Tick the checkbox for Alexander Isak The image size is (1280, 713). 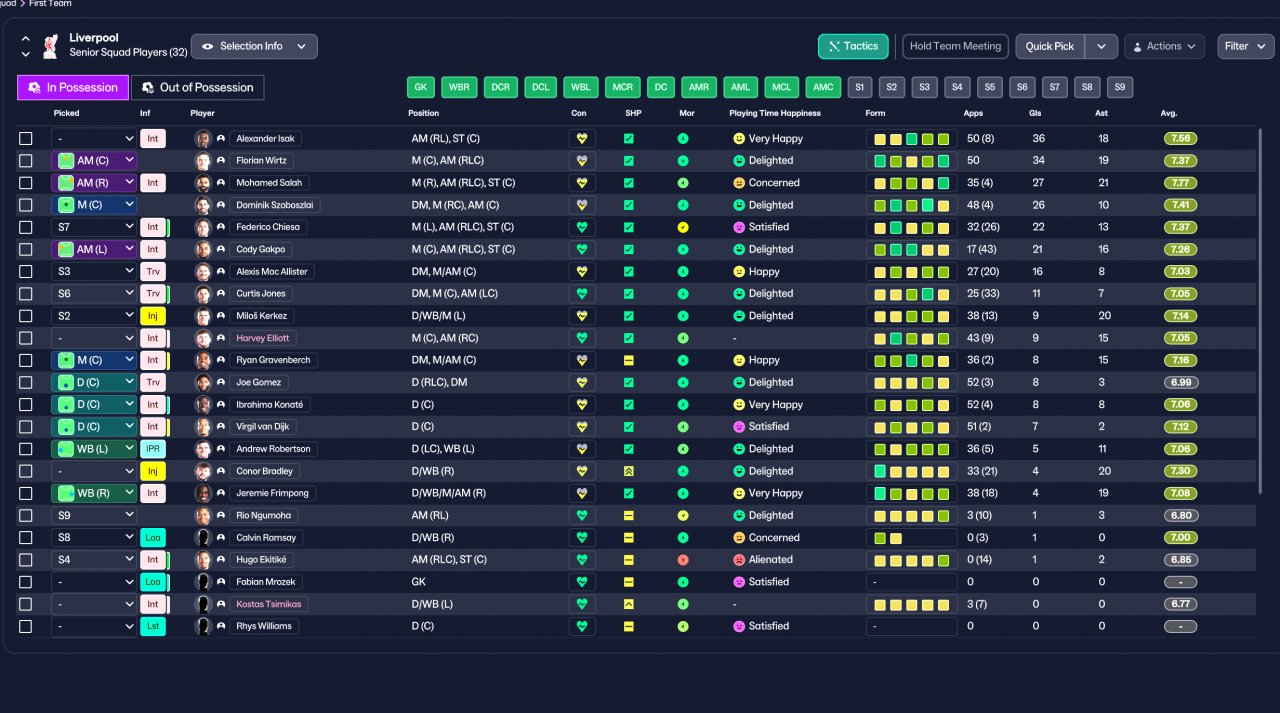coord(26,139)
